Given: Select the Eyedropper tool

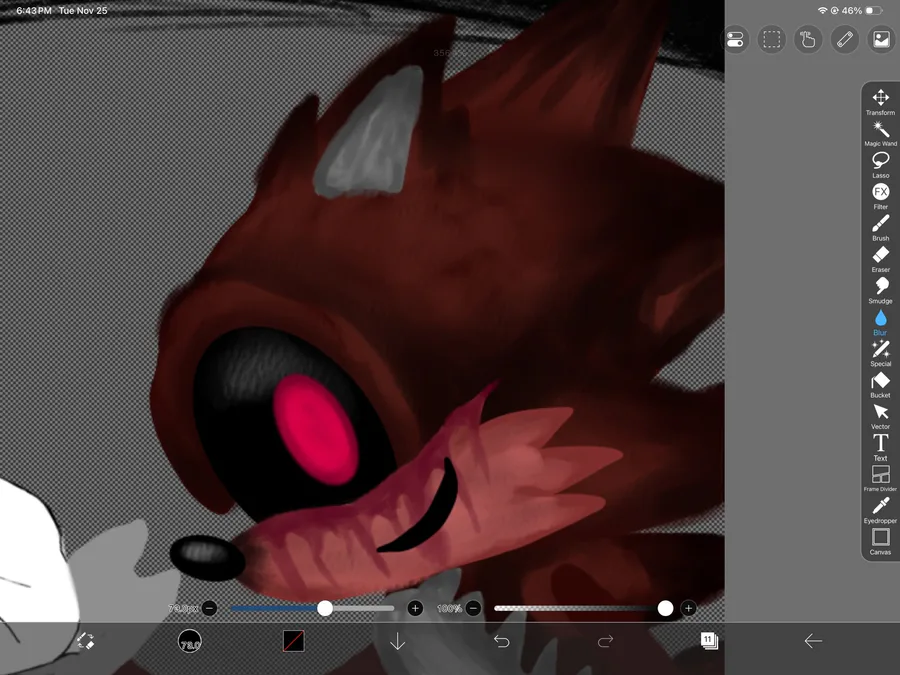Looking at the screenshot, I should [880, 510].
